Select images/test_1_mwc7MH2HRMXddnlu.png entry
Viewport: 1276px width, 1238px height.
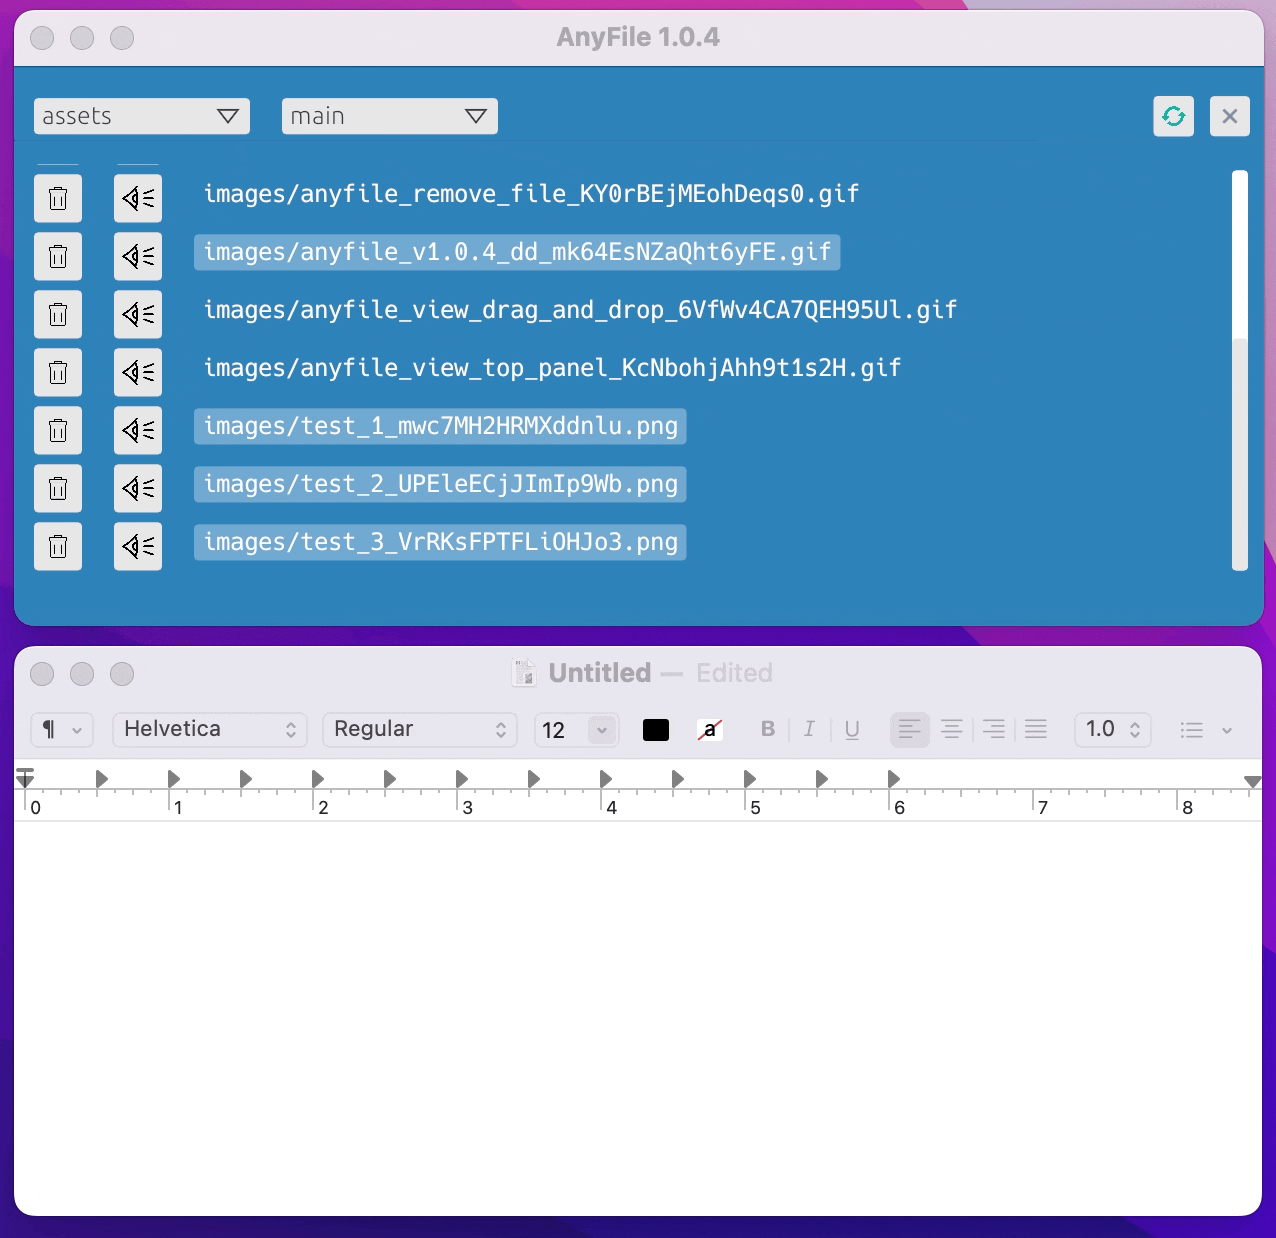(x=440, y=426)
